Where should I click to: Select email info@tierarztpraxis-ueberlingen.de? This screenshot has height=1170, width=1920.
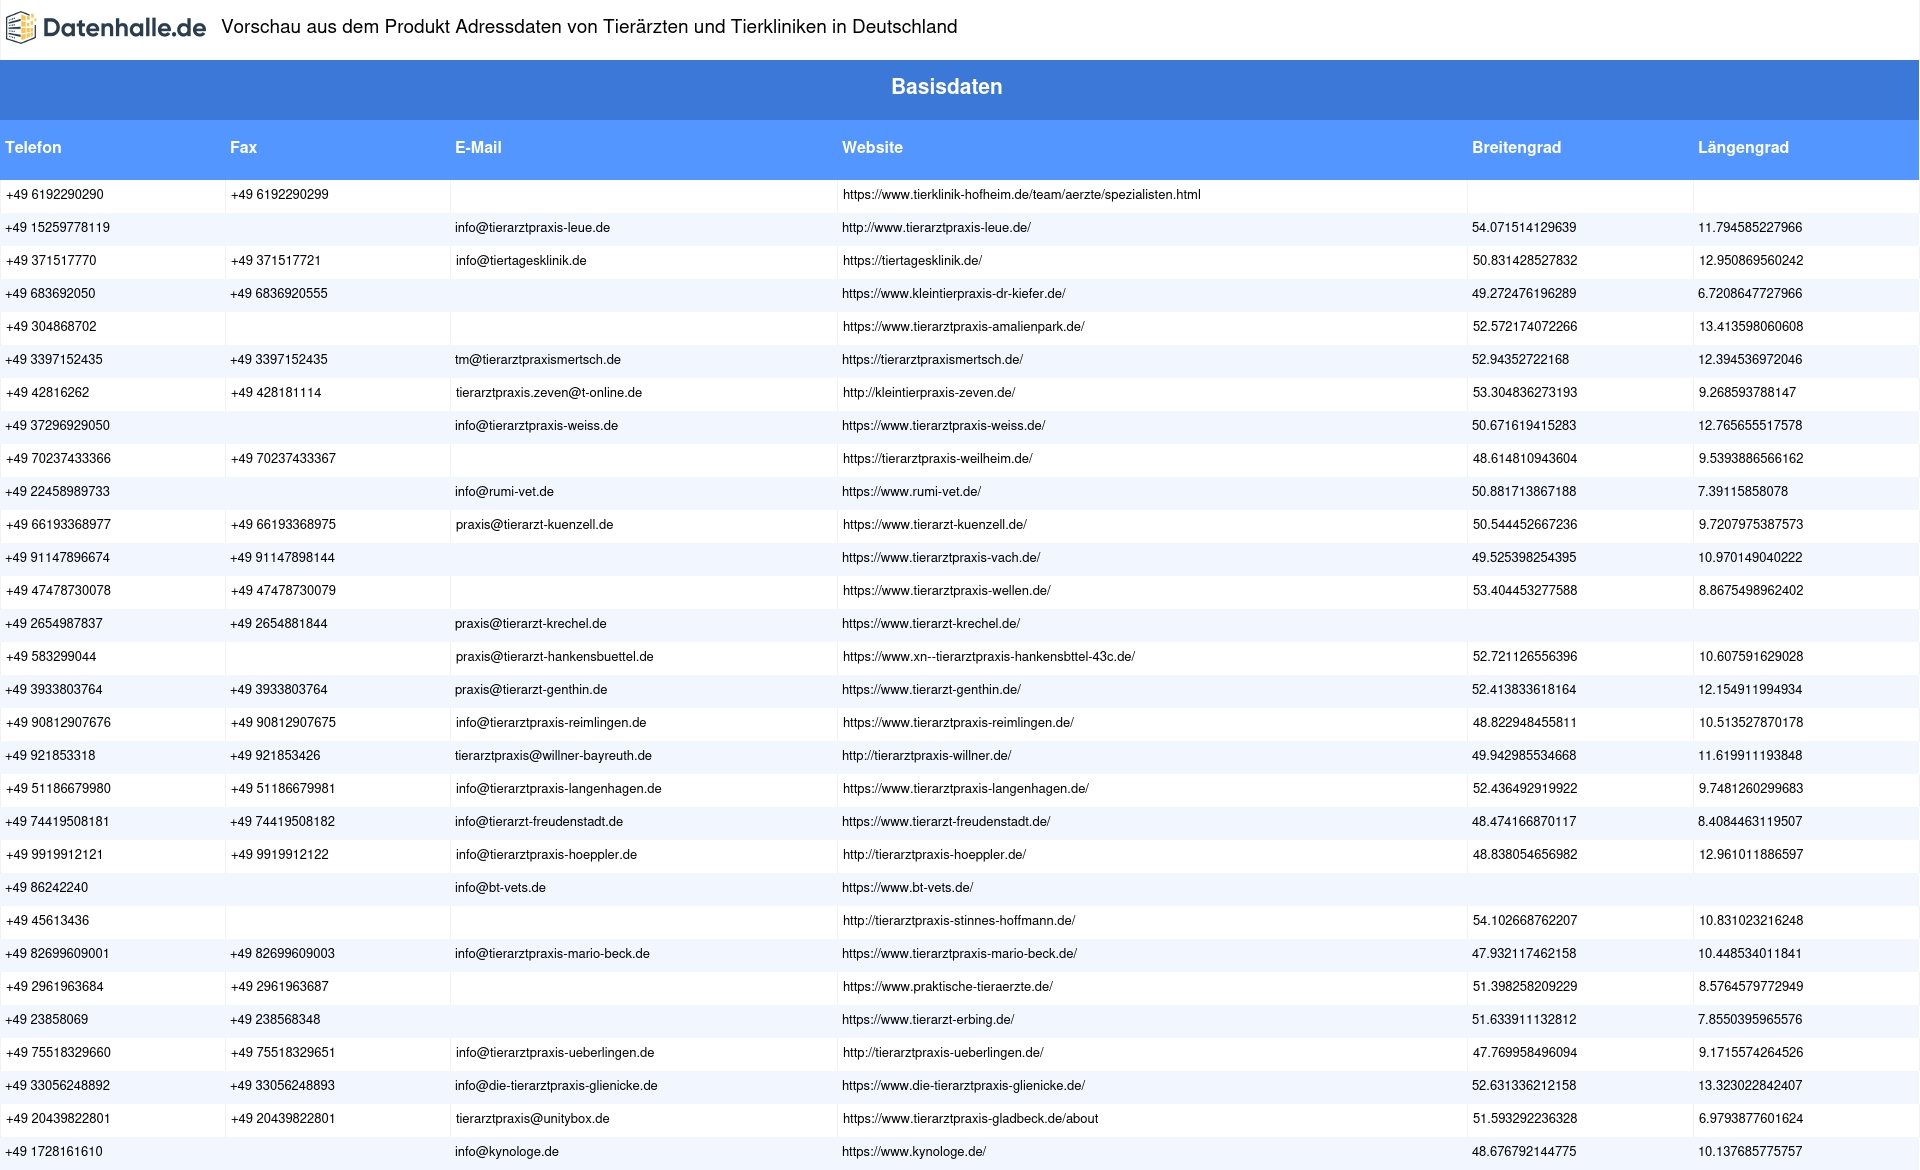coord(555,1053)
